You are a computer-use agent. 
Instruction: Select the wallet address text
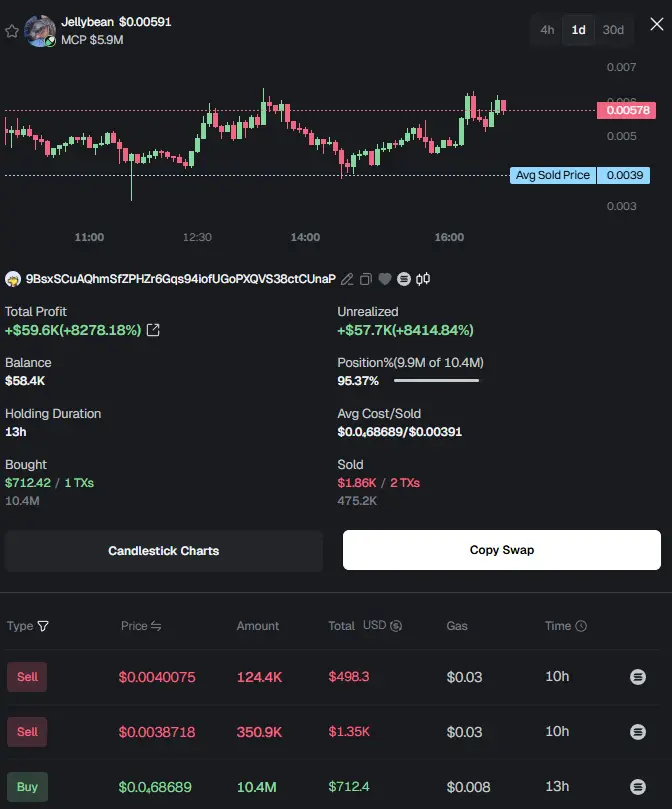click(181, 279)
